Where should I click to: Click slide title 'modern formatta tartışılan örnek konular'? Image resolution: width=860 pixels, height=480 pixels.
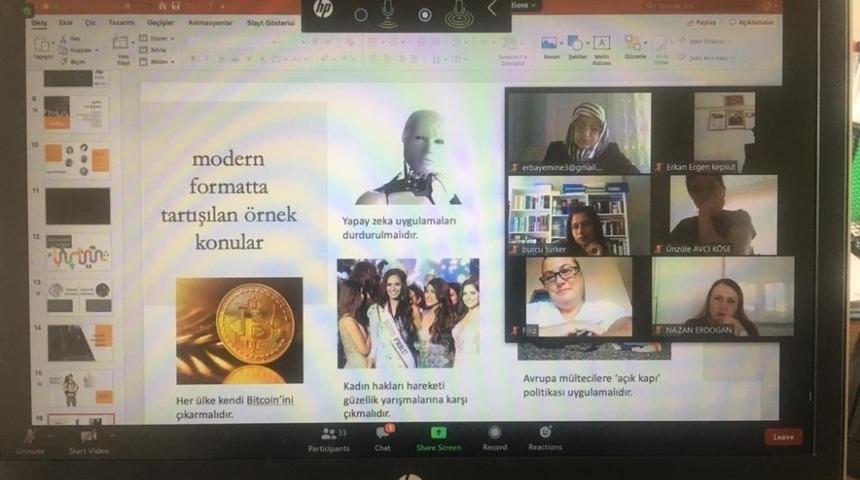(229, 200)
